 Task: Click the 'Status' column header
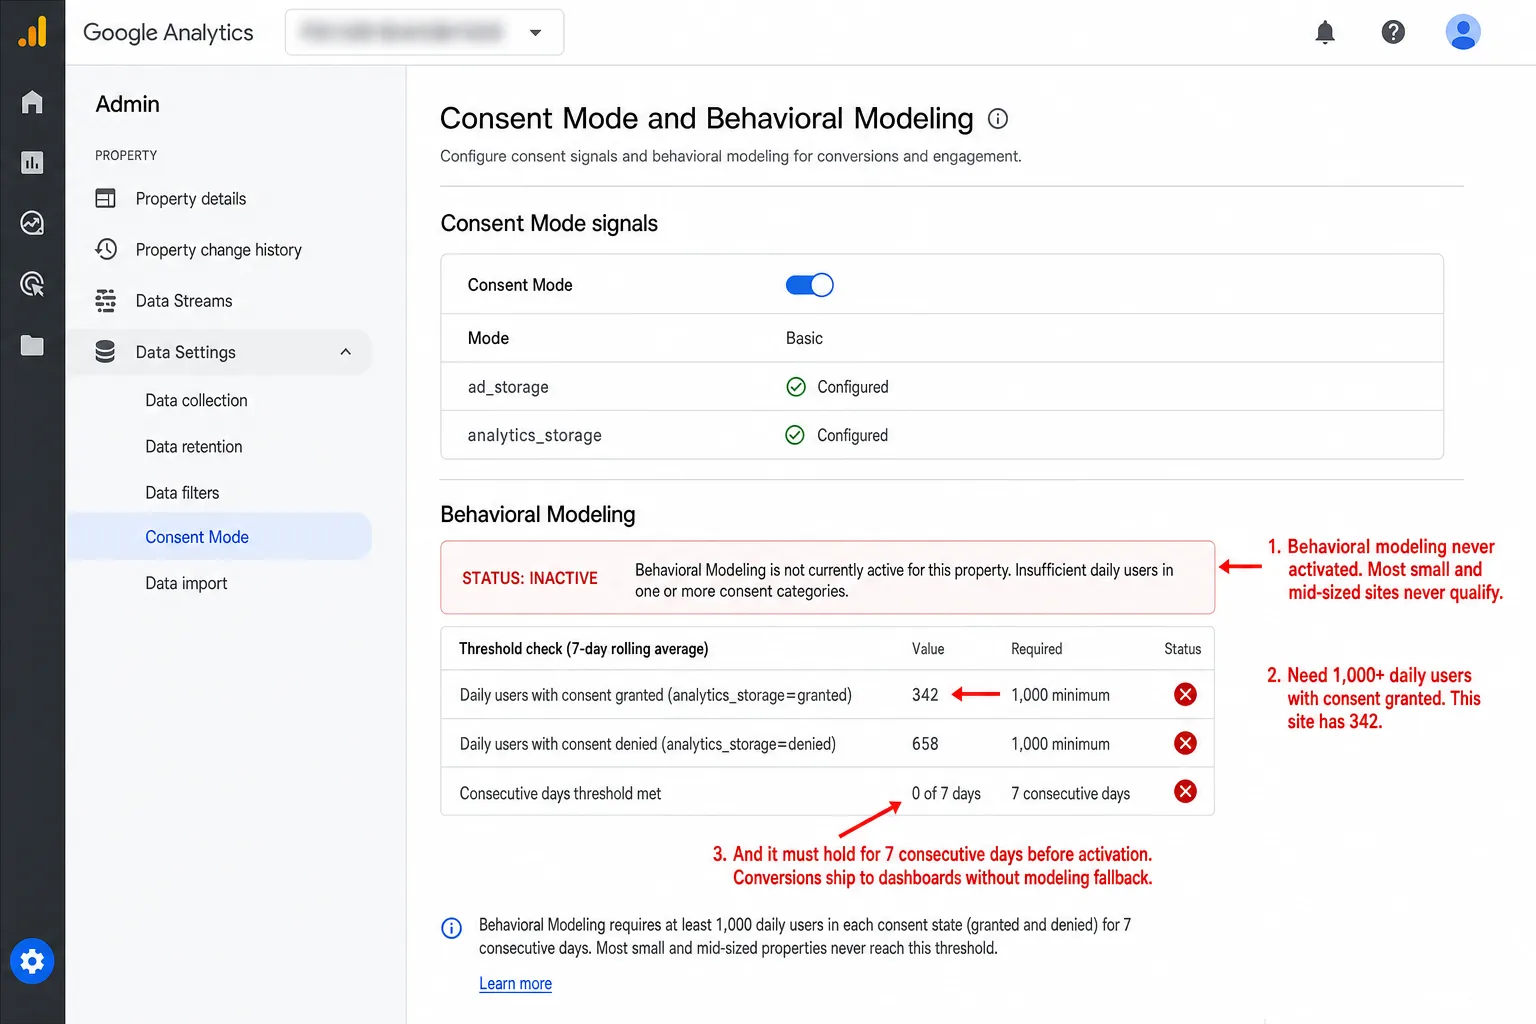click(1183, 649)
